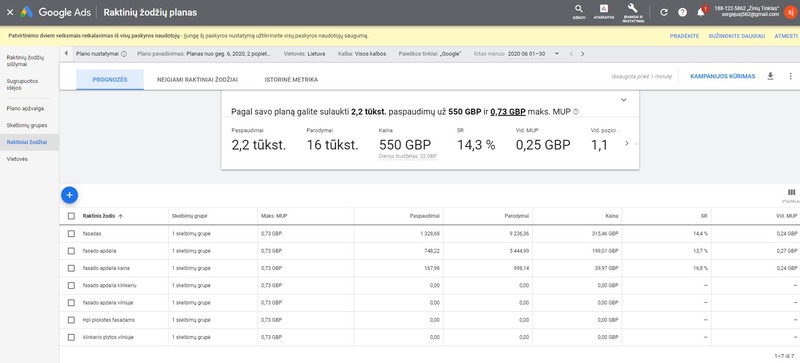This screenshot has height=363, width=800.
Task: Click the help icon after maks. MUP
Action: pyautogui.click(x=576, y=111)
